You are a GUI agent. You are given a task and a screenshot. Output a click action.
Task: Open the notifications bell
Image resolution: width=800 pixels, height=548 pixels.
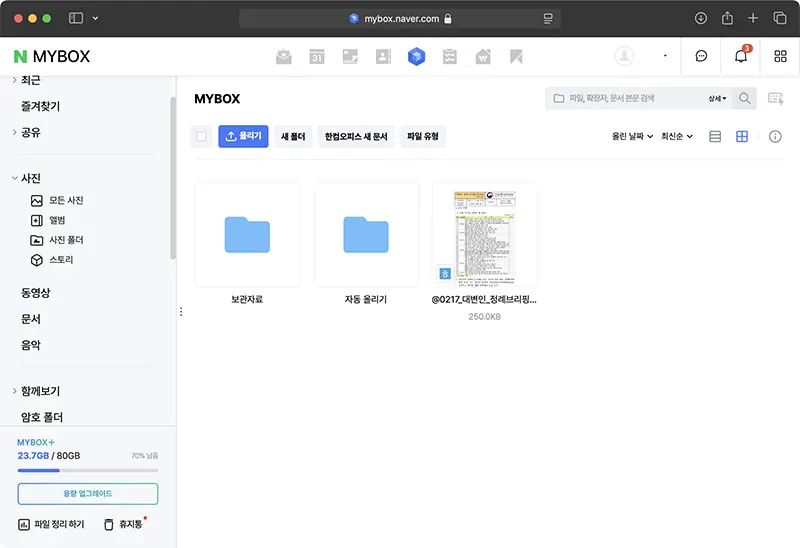coord(741,56)
